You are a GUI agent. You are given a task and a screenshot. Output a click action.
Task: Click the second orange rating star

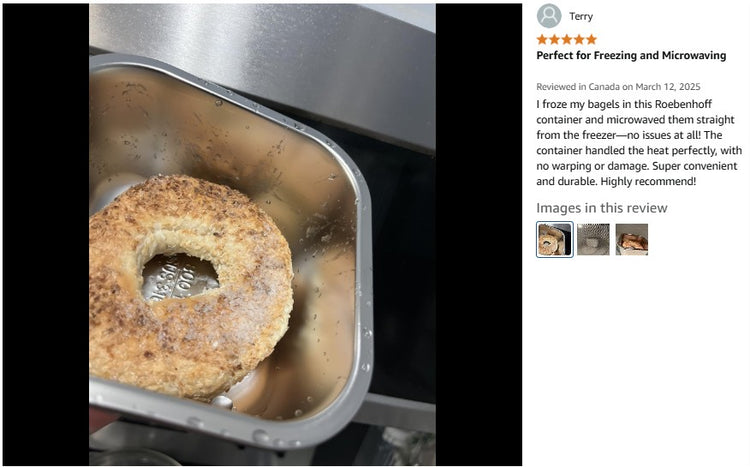pos(554,39)
